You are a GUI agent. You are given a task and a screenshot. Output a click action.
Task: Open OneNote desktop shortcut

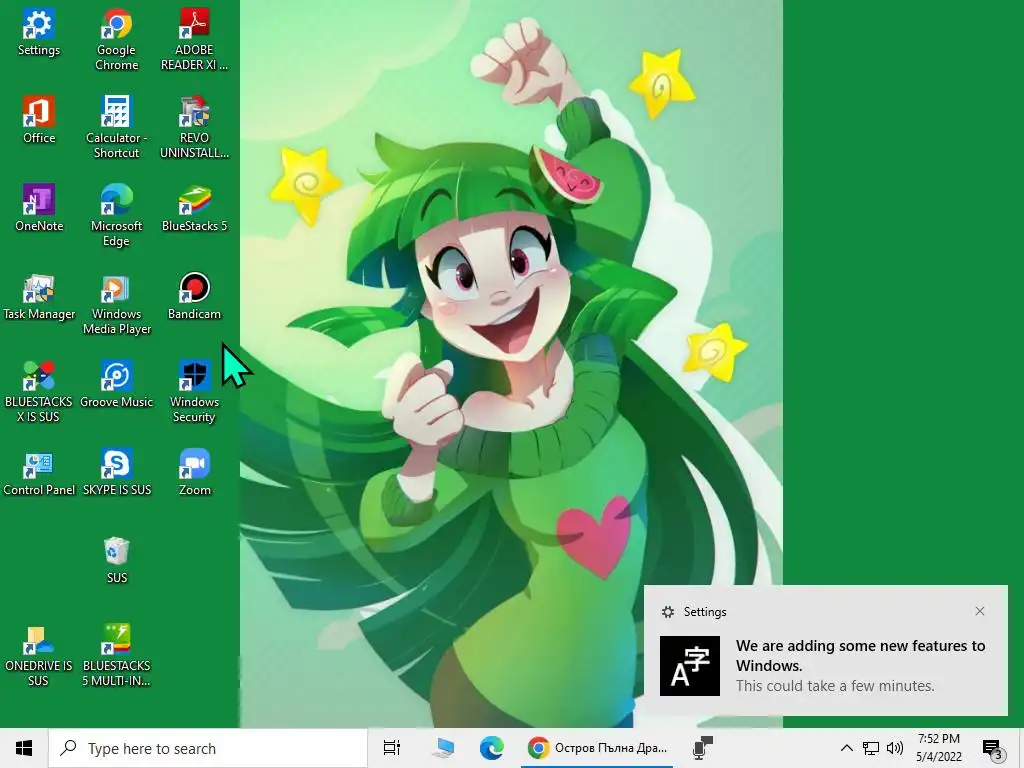coord(39,208)
